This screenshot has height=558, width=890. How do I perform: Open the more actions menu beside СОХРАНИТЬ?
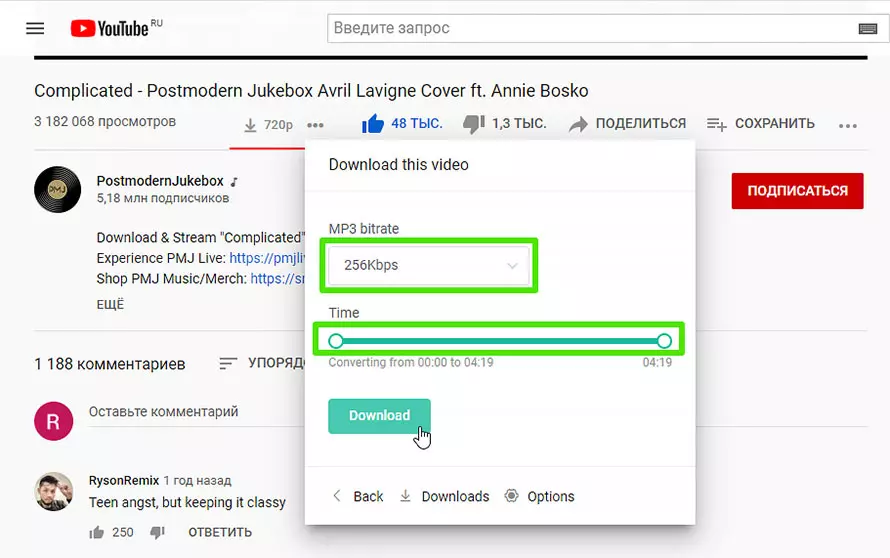[847, 125]
